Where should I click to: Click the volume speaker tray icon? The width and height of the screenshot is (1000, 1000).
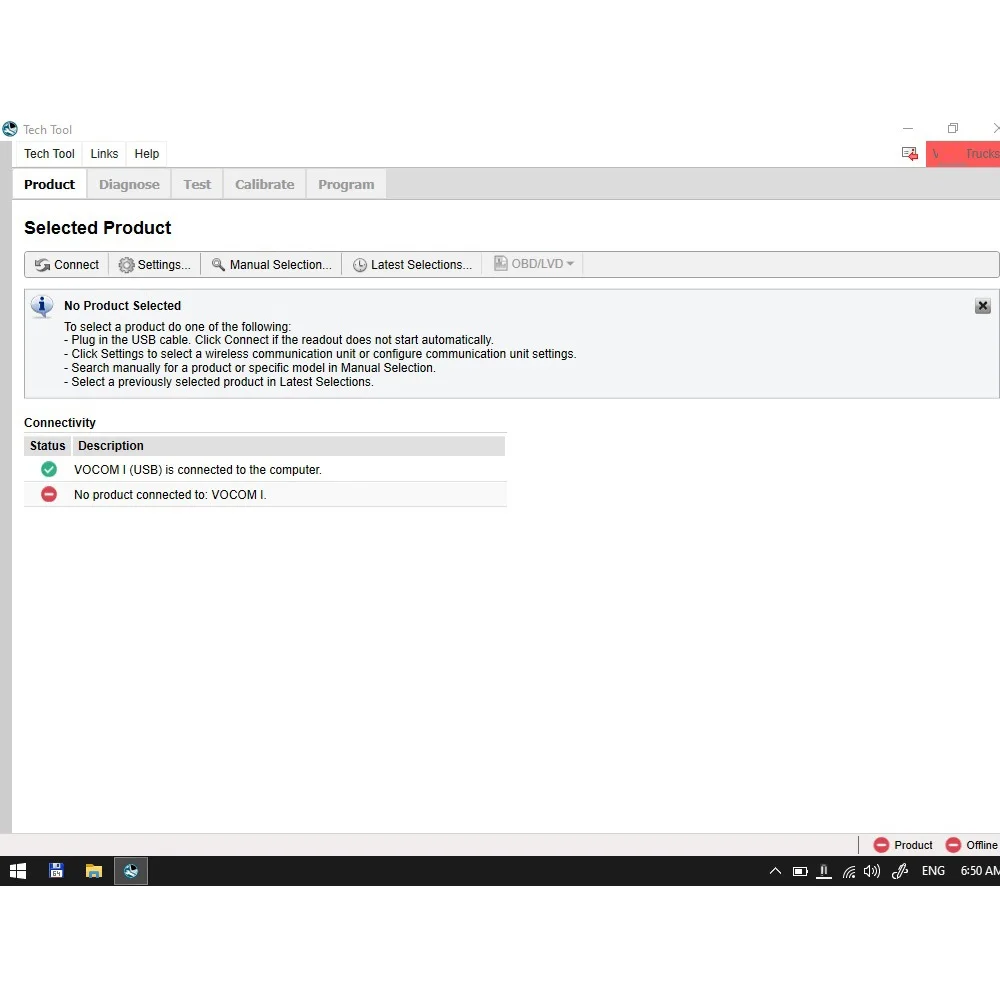tap(872, 871)
